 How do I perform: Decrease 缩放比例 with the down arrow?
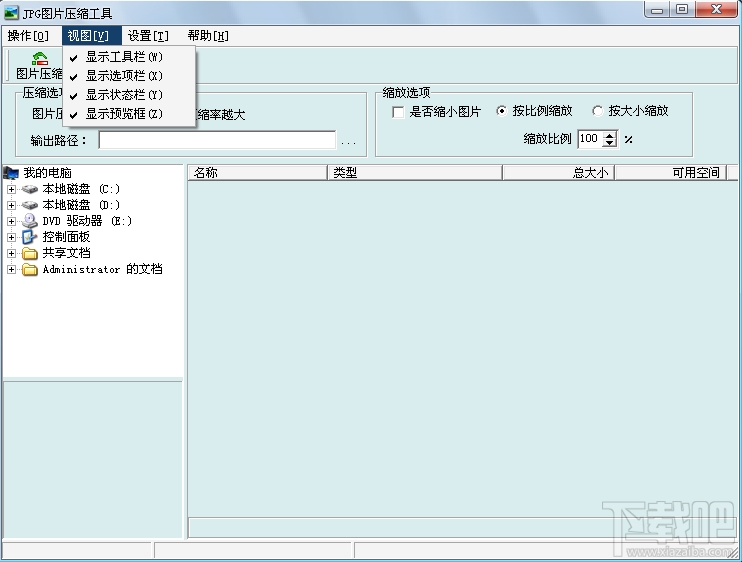point(610,143)
